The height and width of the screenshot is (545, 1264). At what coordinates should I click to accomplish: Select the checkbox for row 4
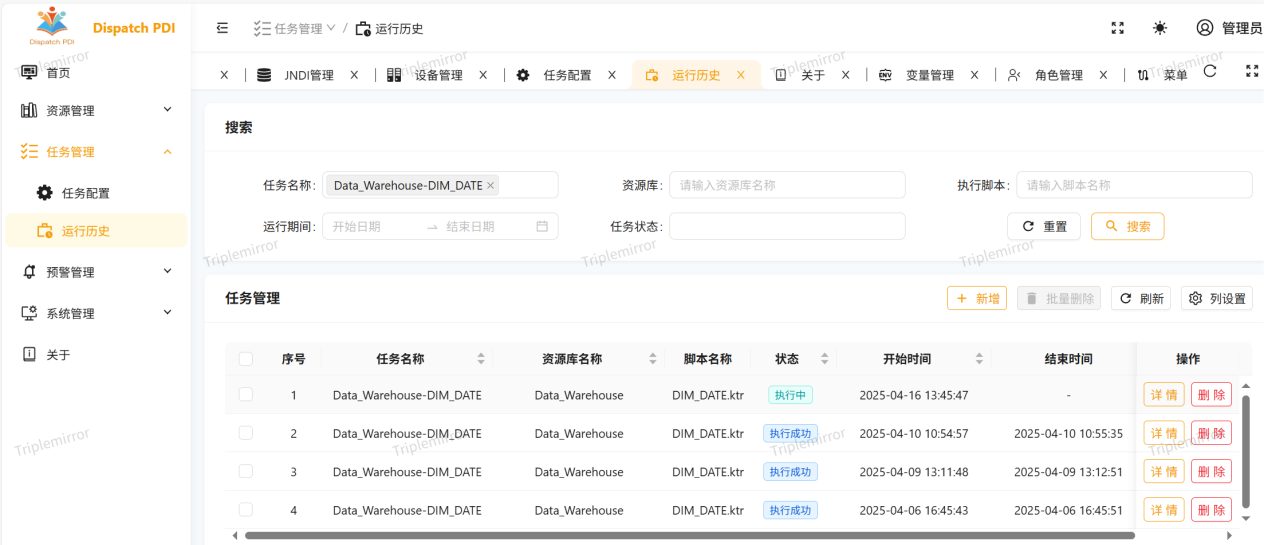pos(246,510)
